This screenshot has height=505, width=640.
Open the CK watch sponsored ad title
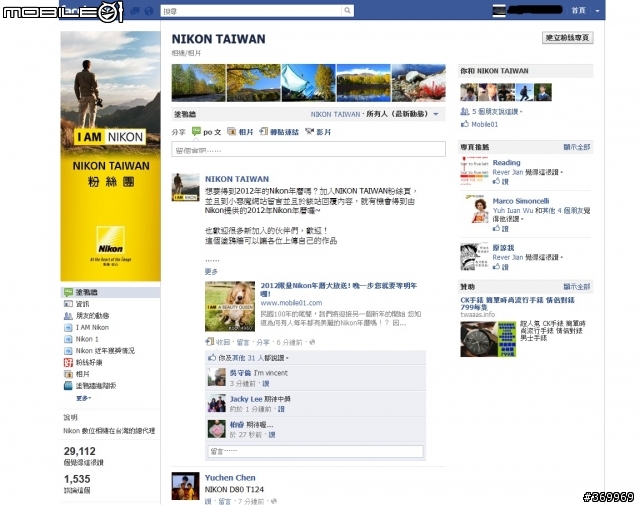(x=518, y=303)
